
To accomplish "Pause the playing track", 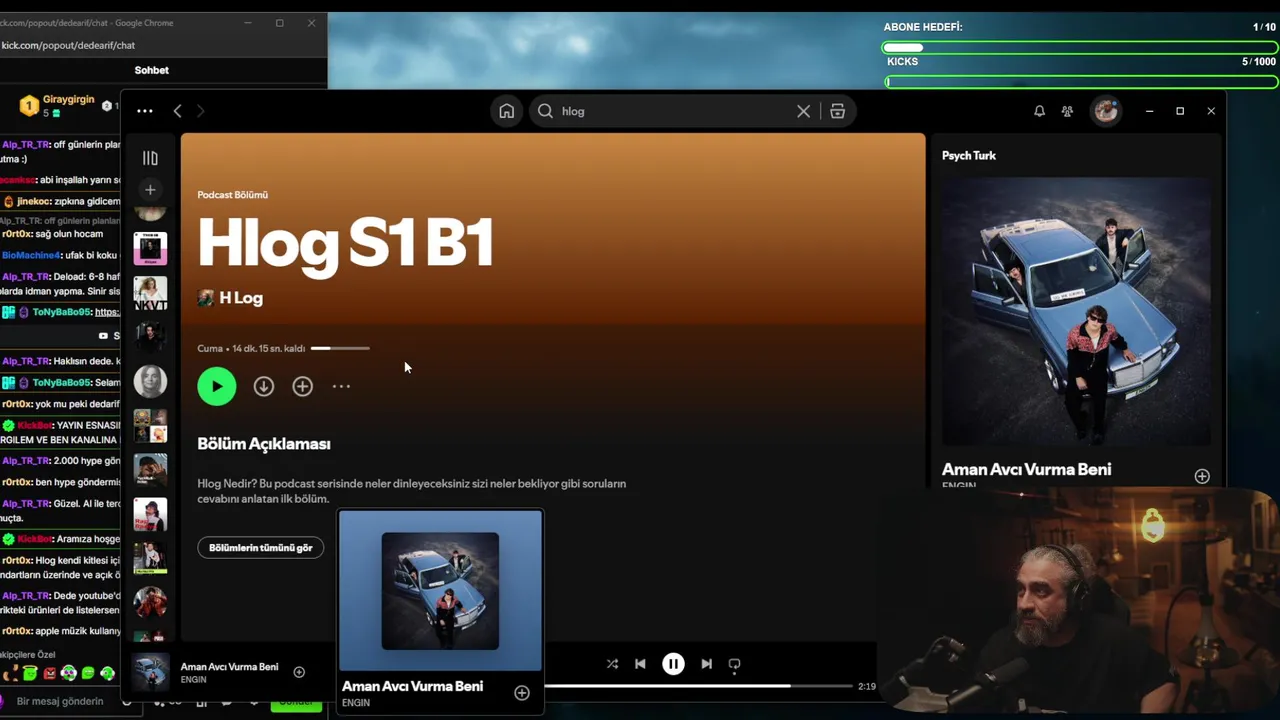I will pyautogui.click(x=674, y=664).
